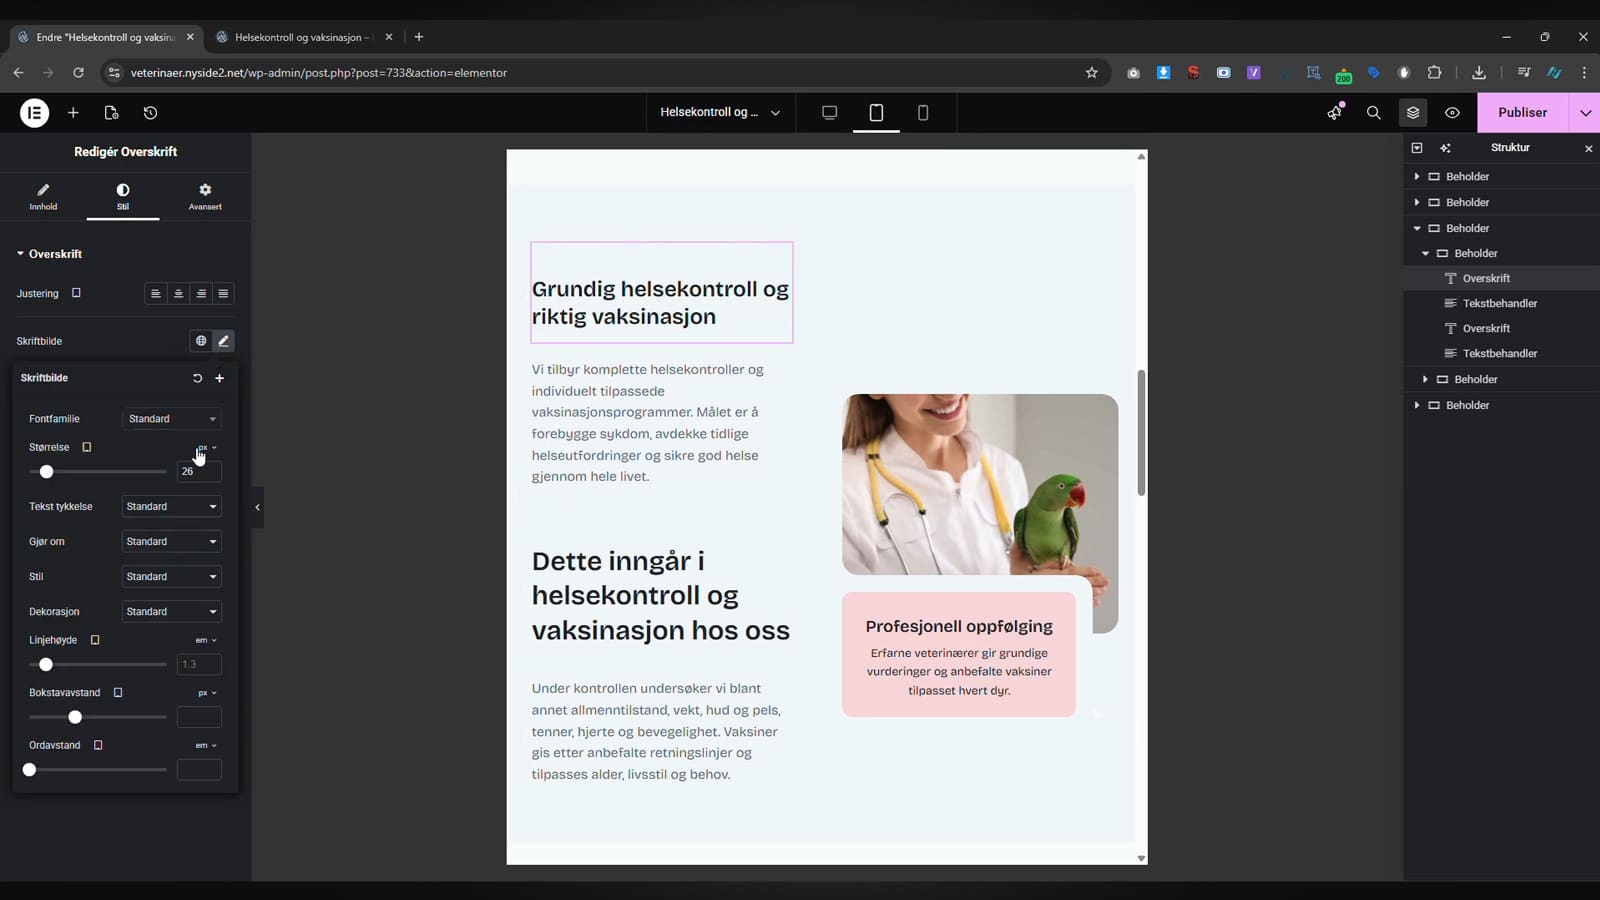Toggle the structure layers panel icon
The image size is (1600, 900).
point(1413,113)
